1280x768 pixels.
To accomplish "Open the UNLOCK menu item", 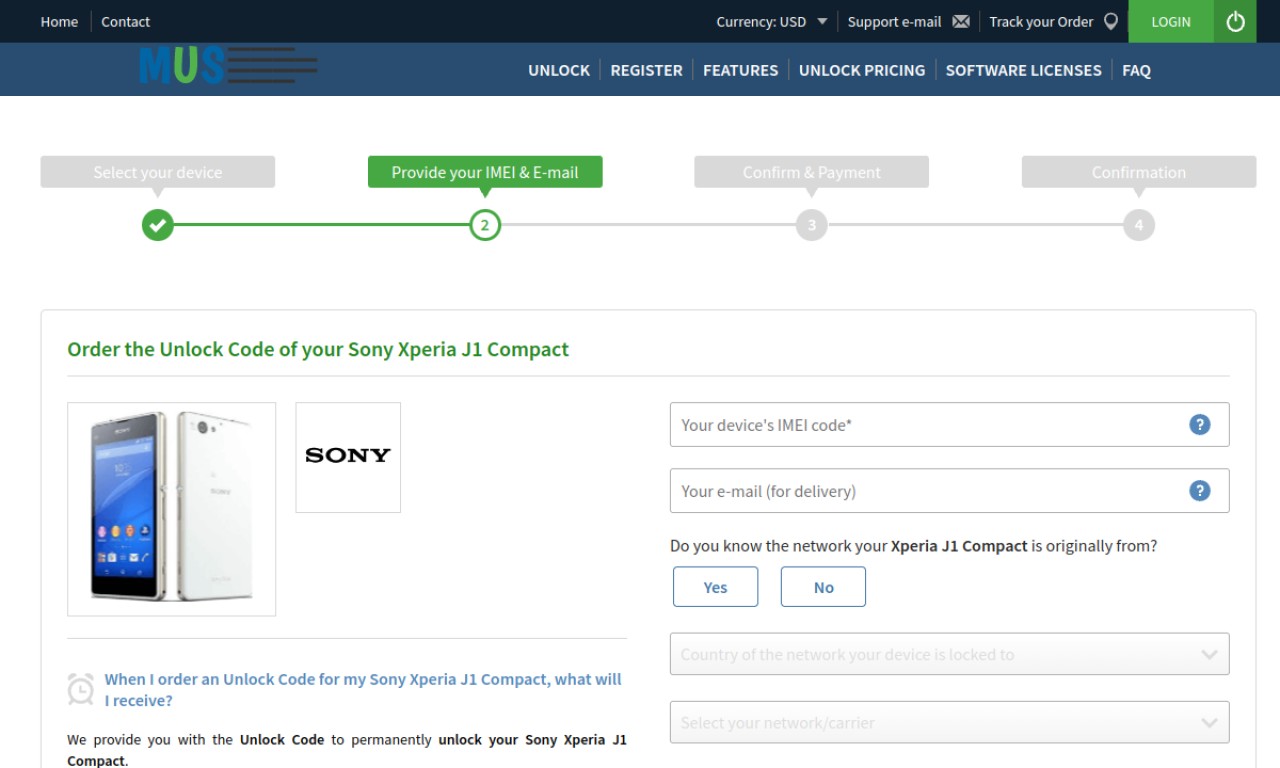I will (x=559, y=70).
